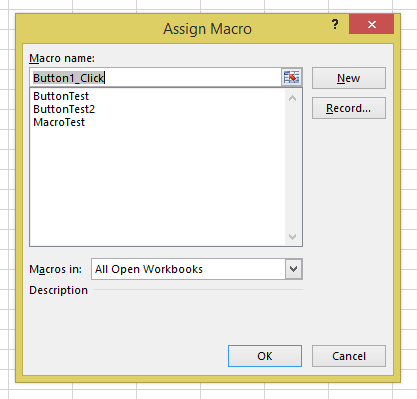Click into the Macro name input field
The image size is (417, 399).
[x=156, y=78]
